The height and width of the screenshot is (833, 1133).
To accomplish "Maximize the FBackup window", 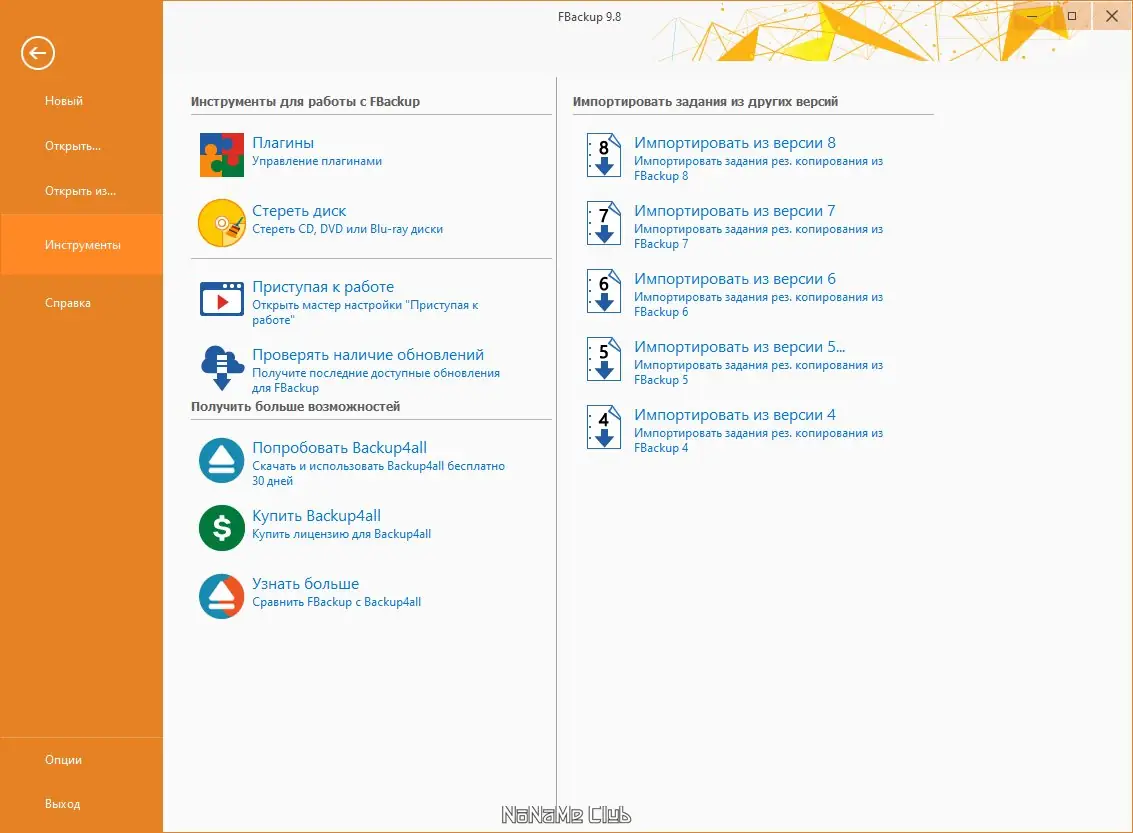I will pyautogui.click(x=1072, y=16).
